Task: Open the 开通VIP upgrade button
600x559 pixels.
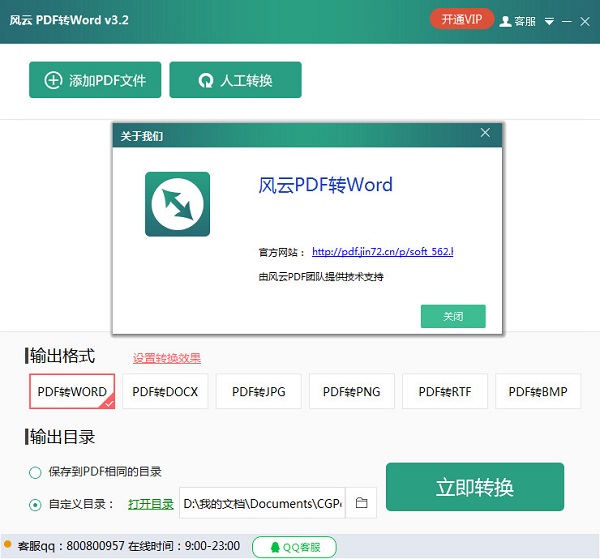Action: click(461, 19)
